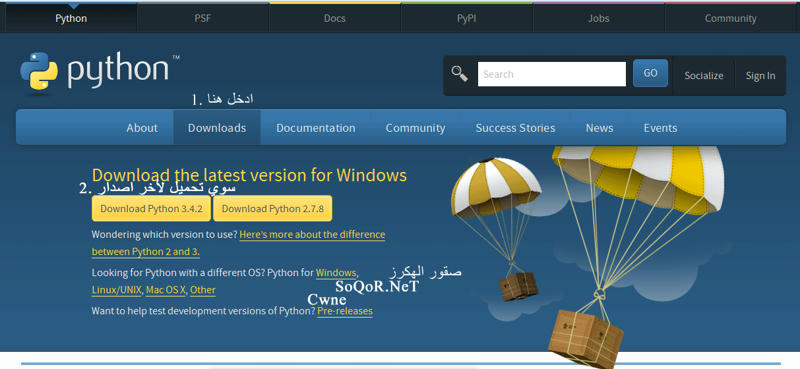The image size is (800, 369).
Task: Open the PyPI top tab
Action: 467,18
